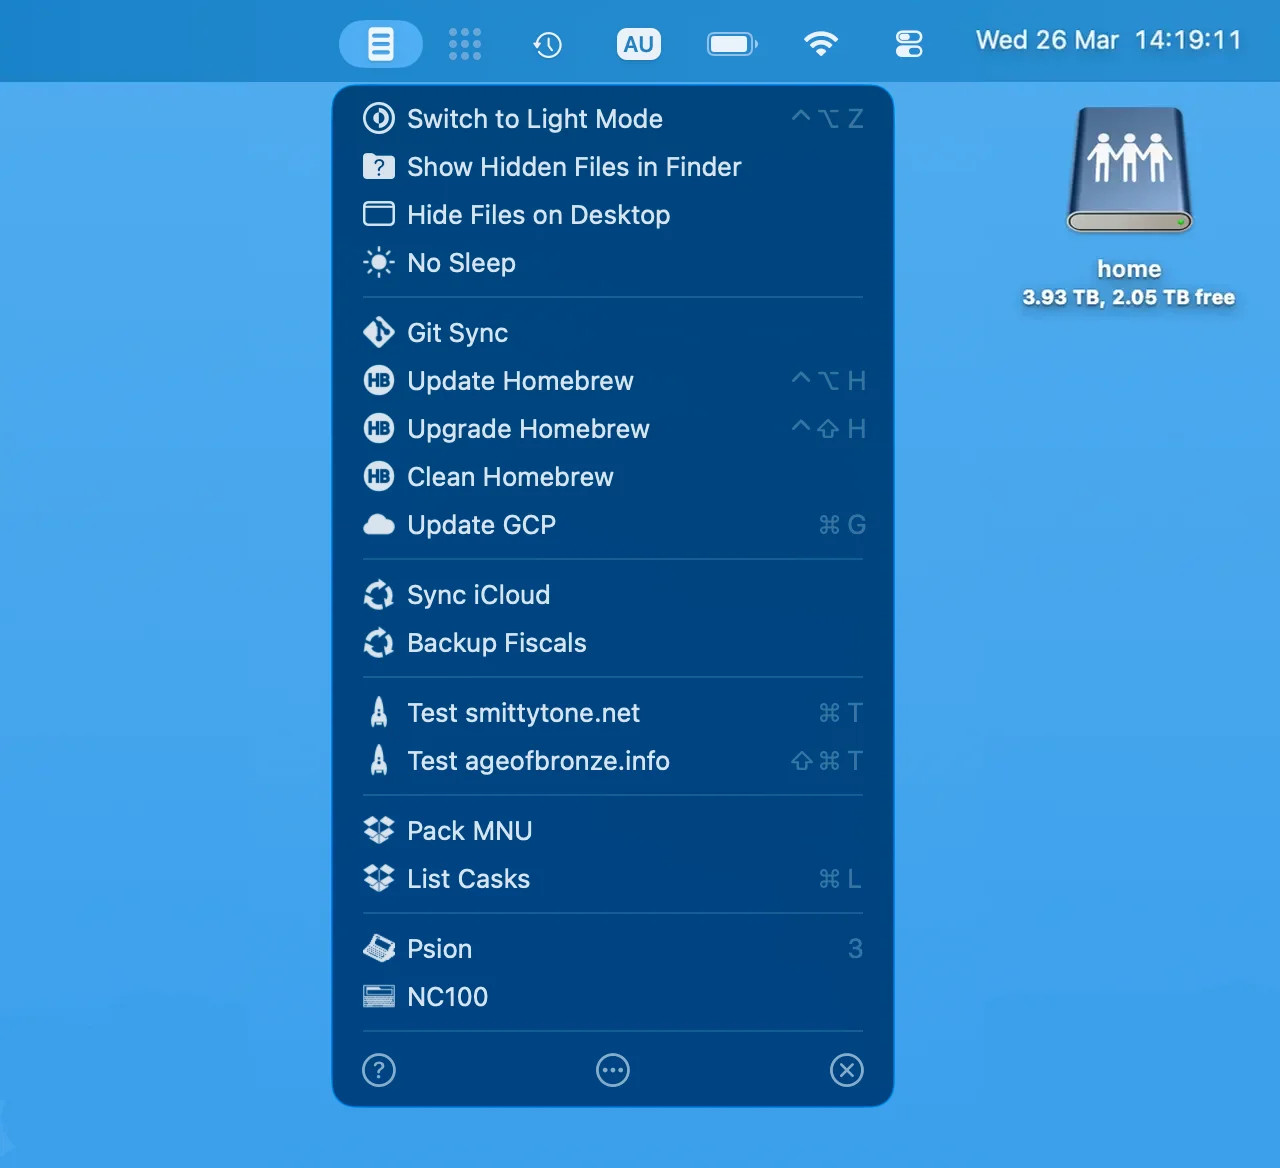Click the git icon beside Git Sync
The image size is (1280, 1168).
tap(379, 332)
